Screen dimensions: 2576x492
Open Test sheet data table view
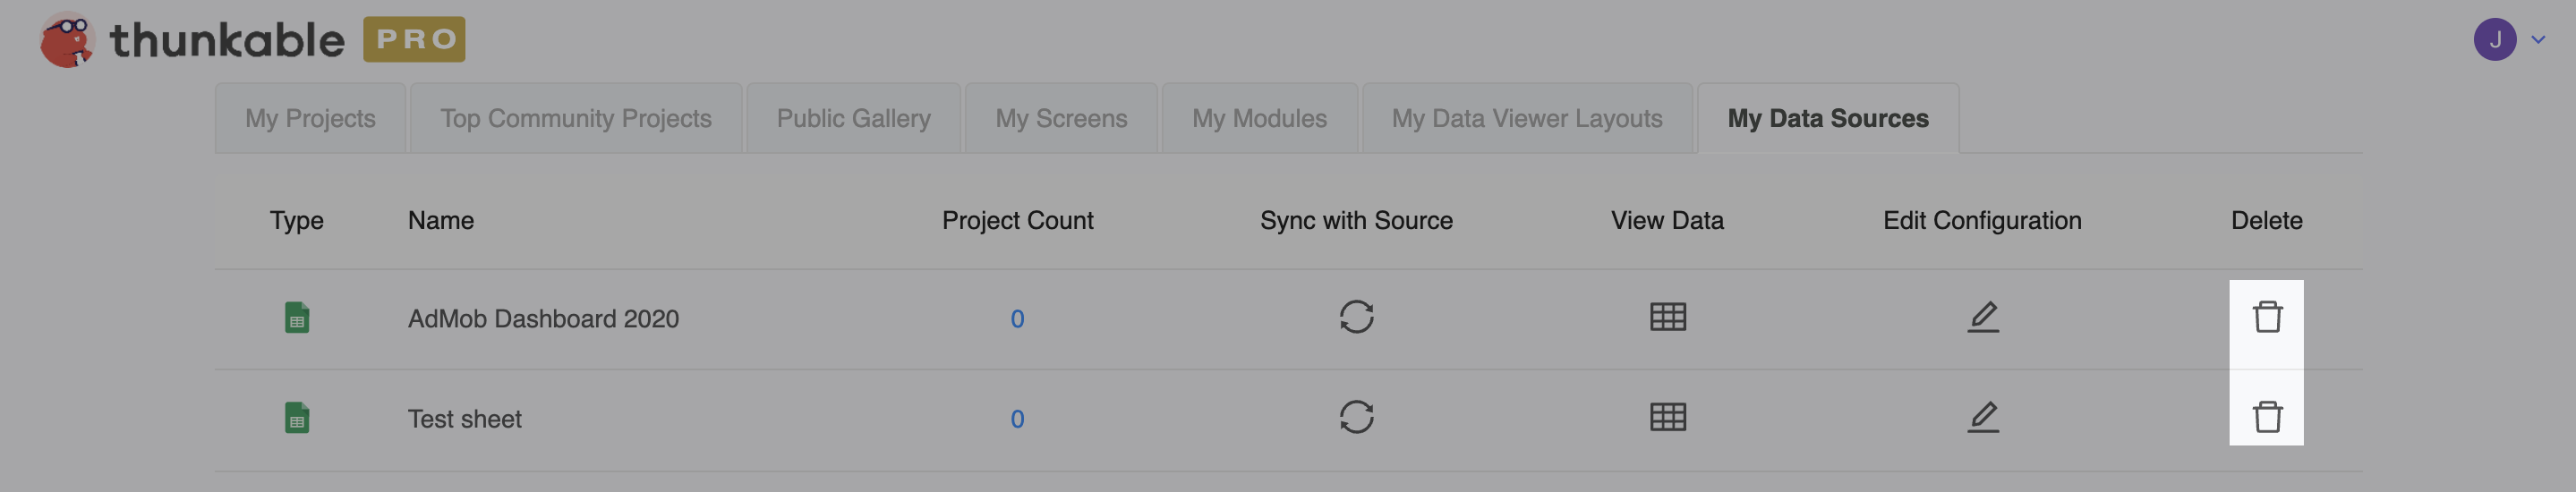1667,417
